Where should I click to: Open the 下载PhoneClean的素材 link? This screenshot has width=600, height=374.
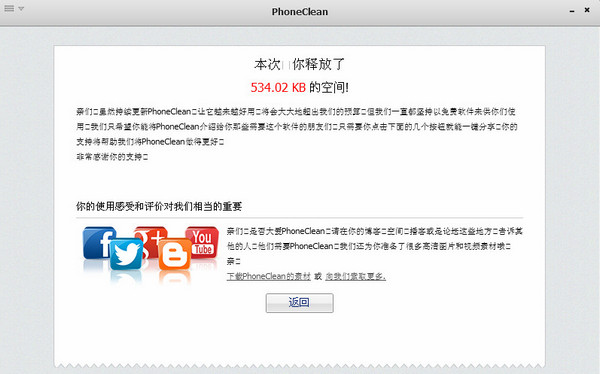coord(269,276)
